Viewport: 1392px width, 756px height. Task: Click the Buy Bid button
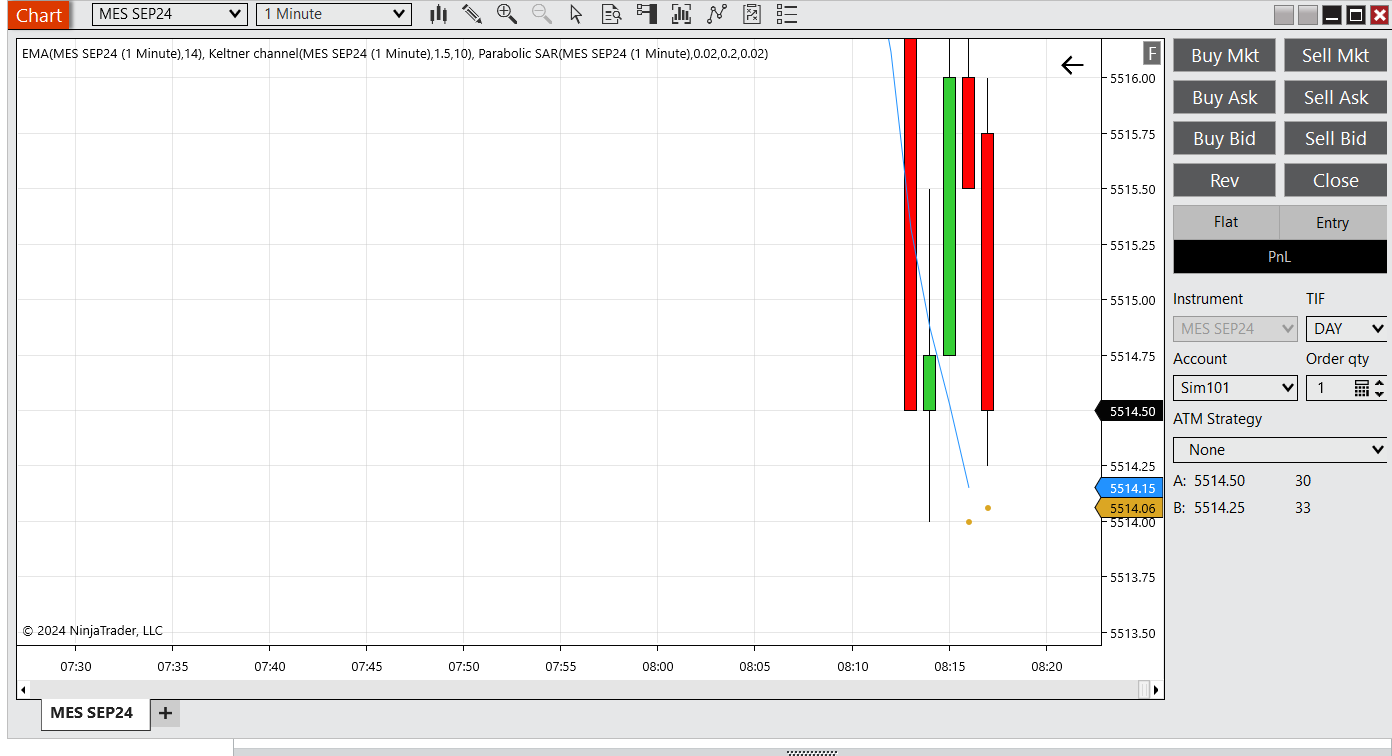[x=1225, y=139]
